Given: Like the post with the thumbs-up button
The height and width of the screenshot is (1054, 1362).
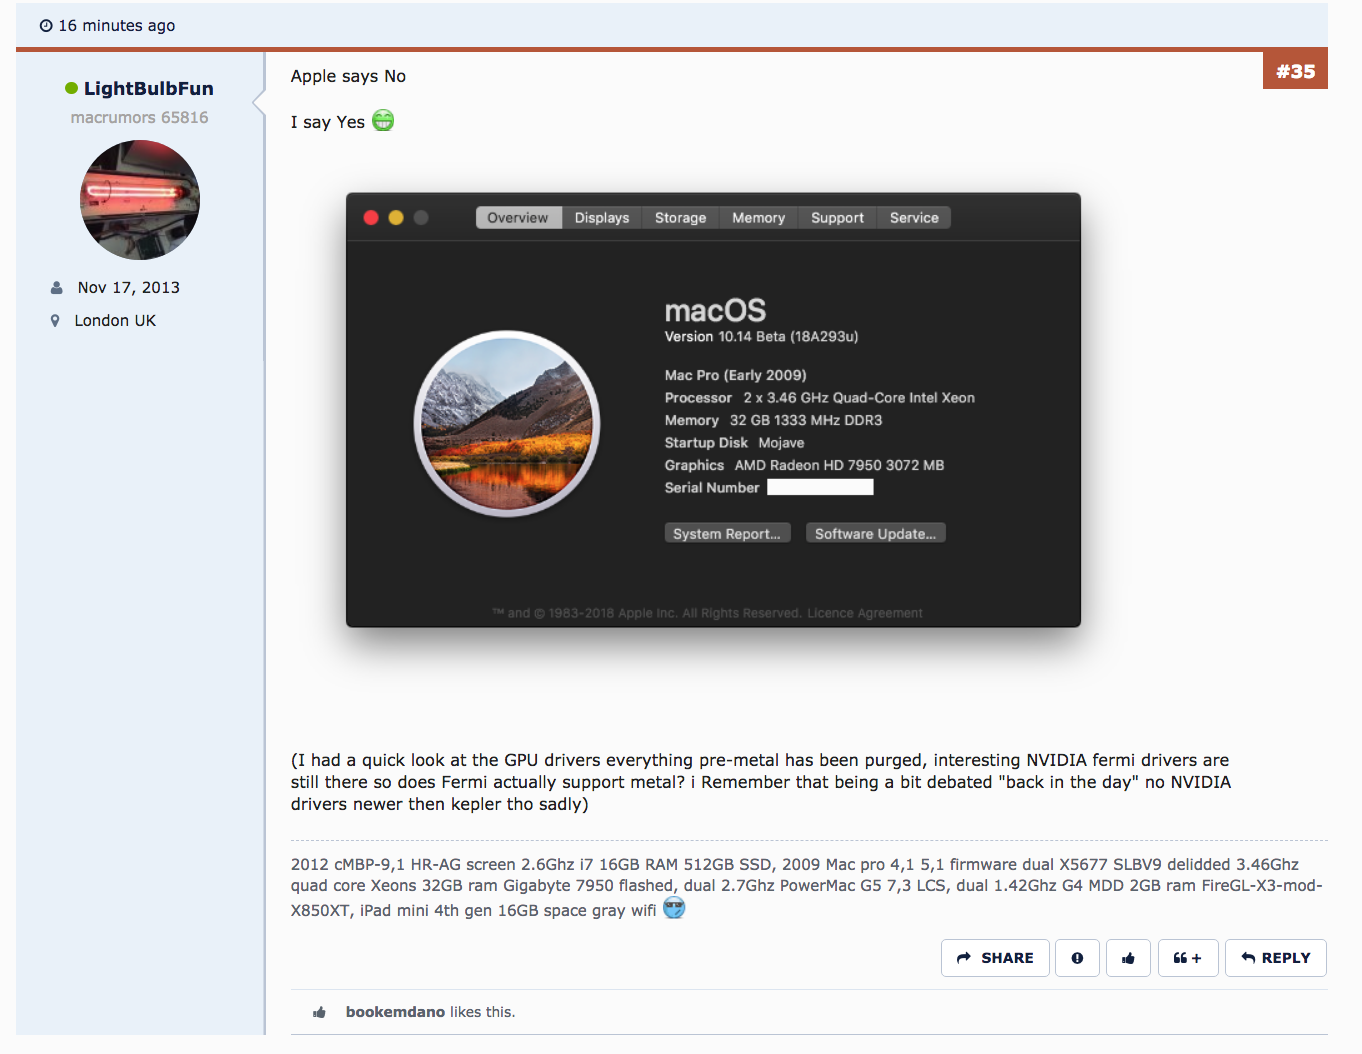Looking at the screenshot, I should coord(1128,958).
